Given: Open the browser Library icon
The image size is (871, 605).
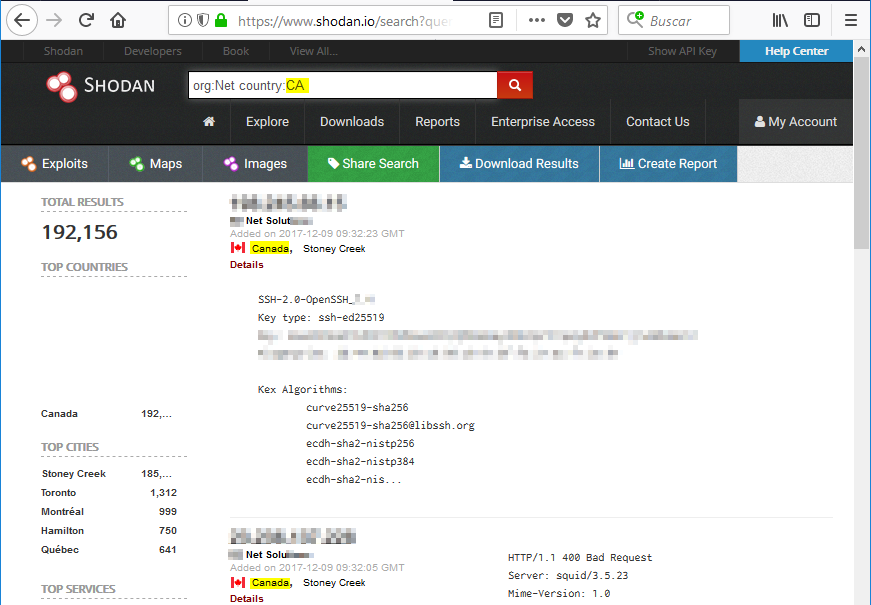Looking at the screenshot, I should coord(782,20).
